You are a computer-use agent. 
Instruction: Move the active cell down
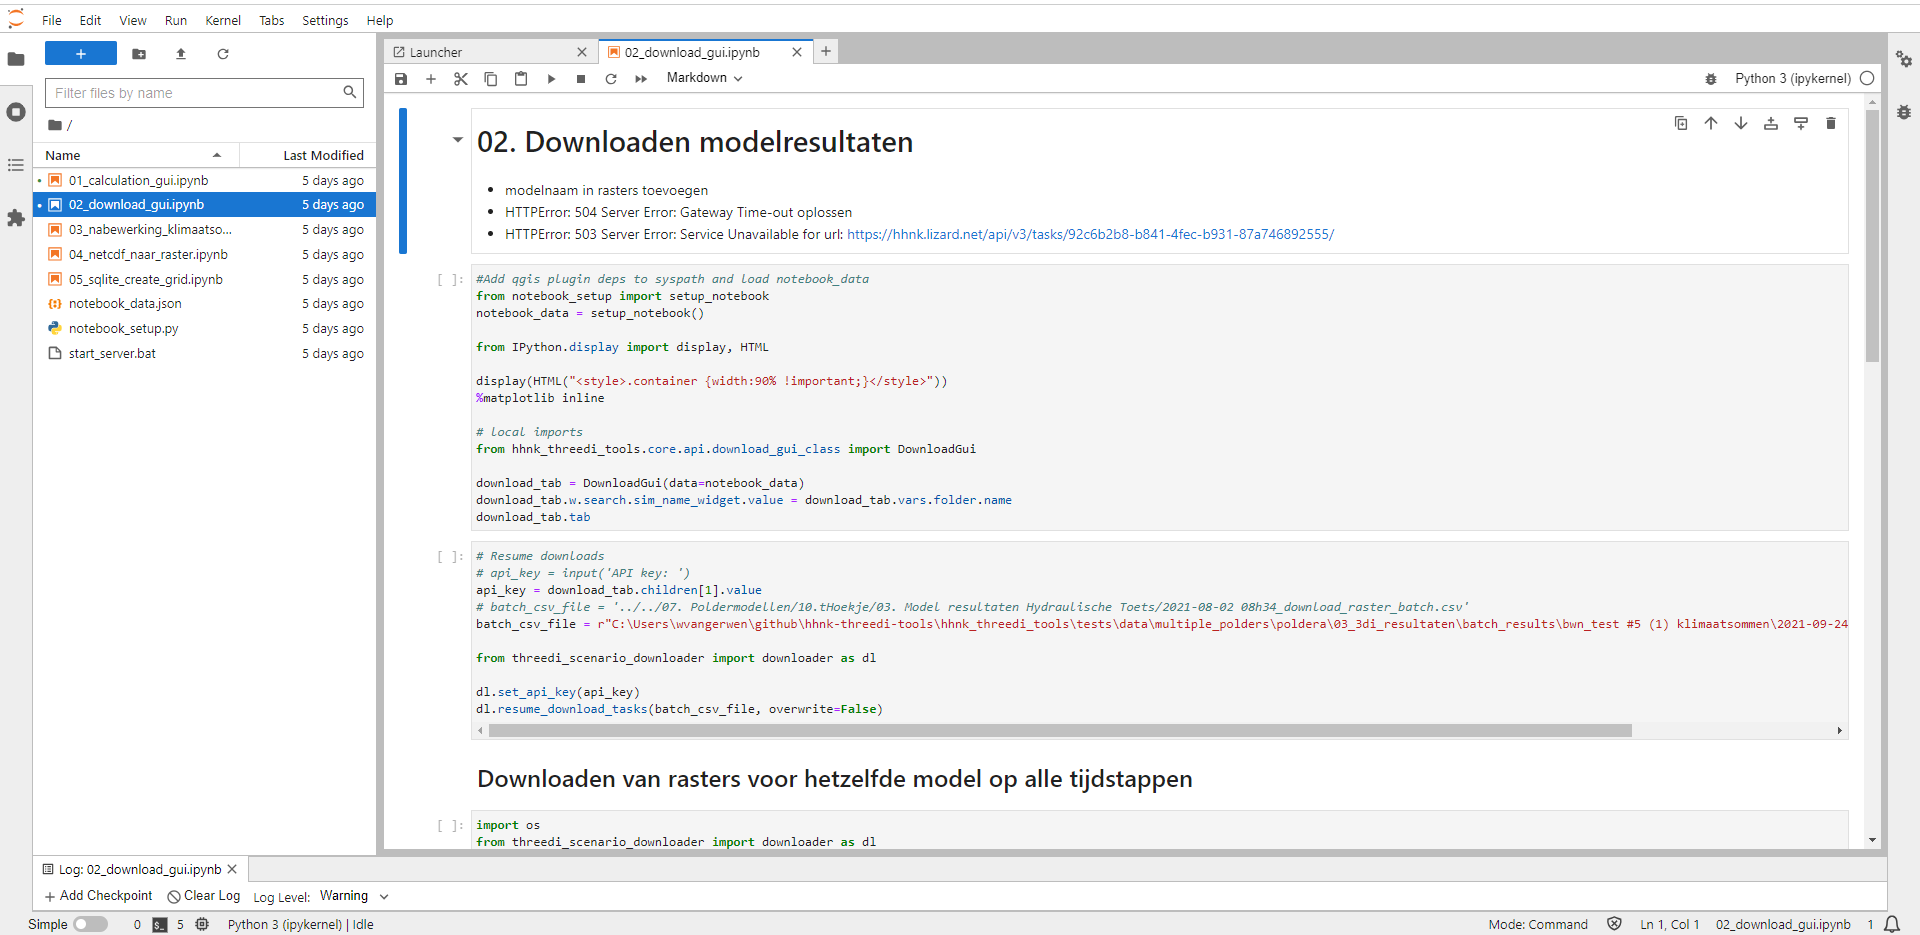pyautogui.click(x=1741, y=123)
